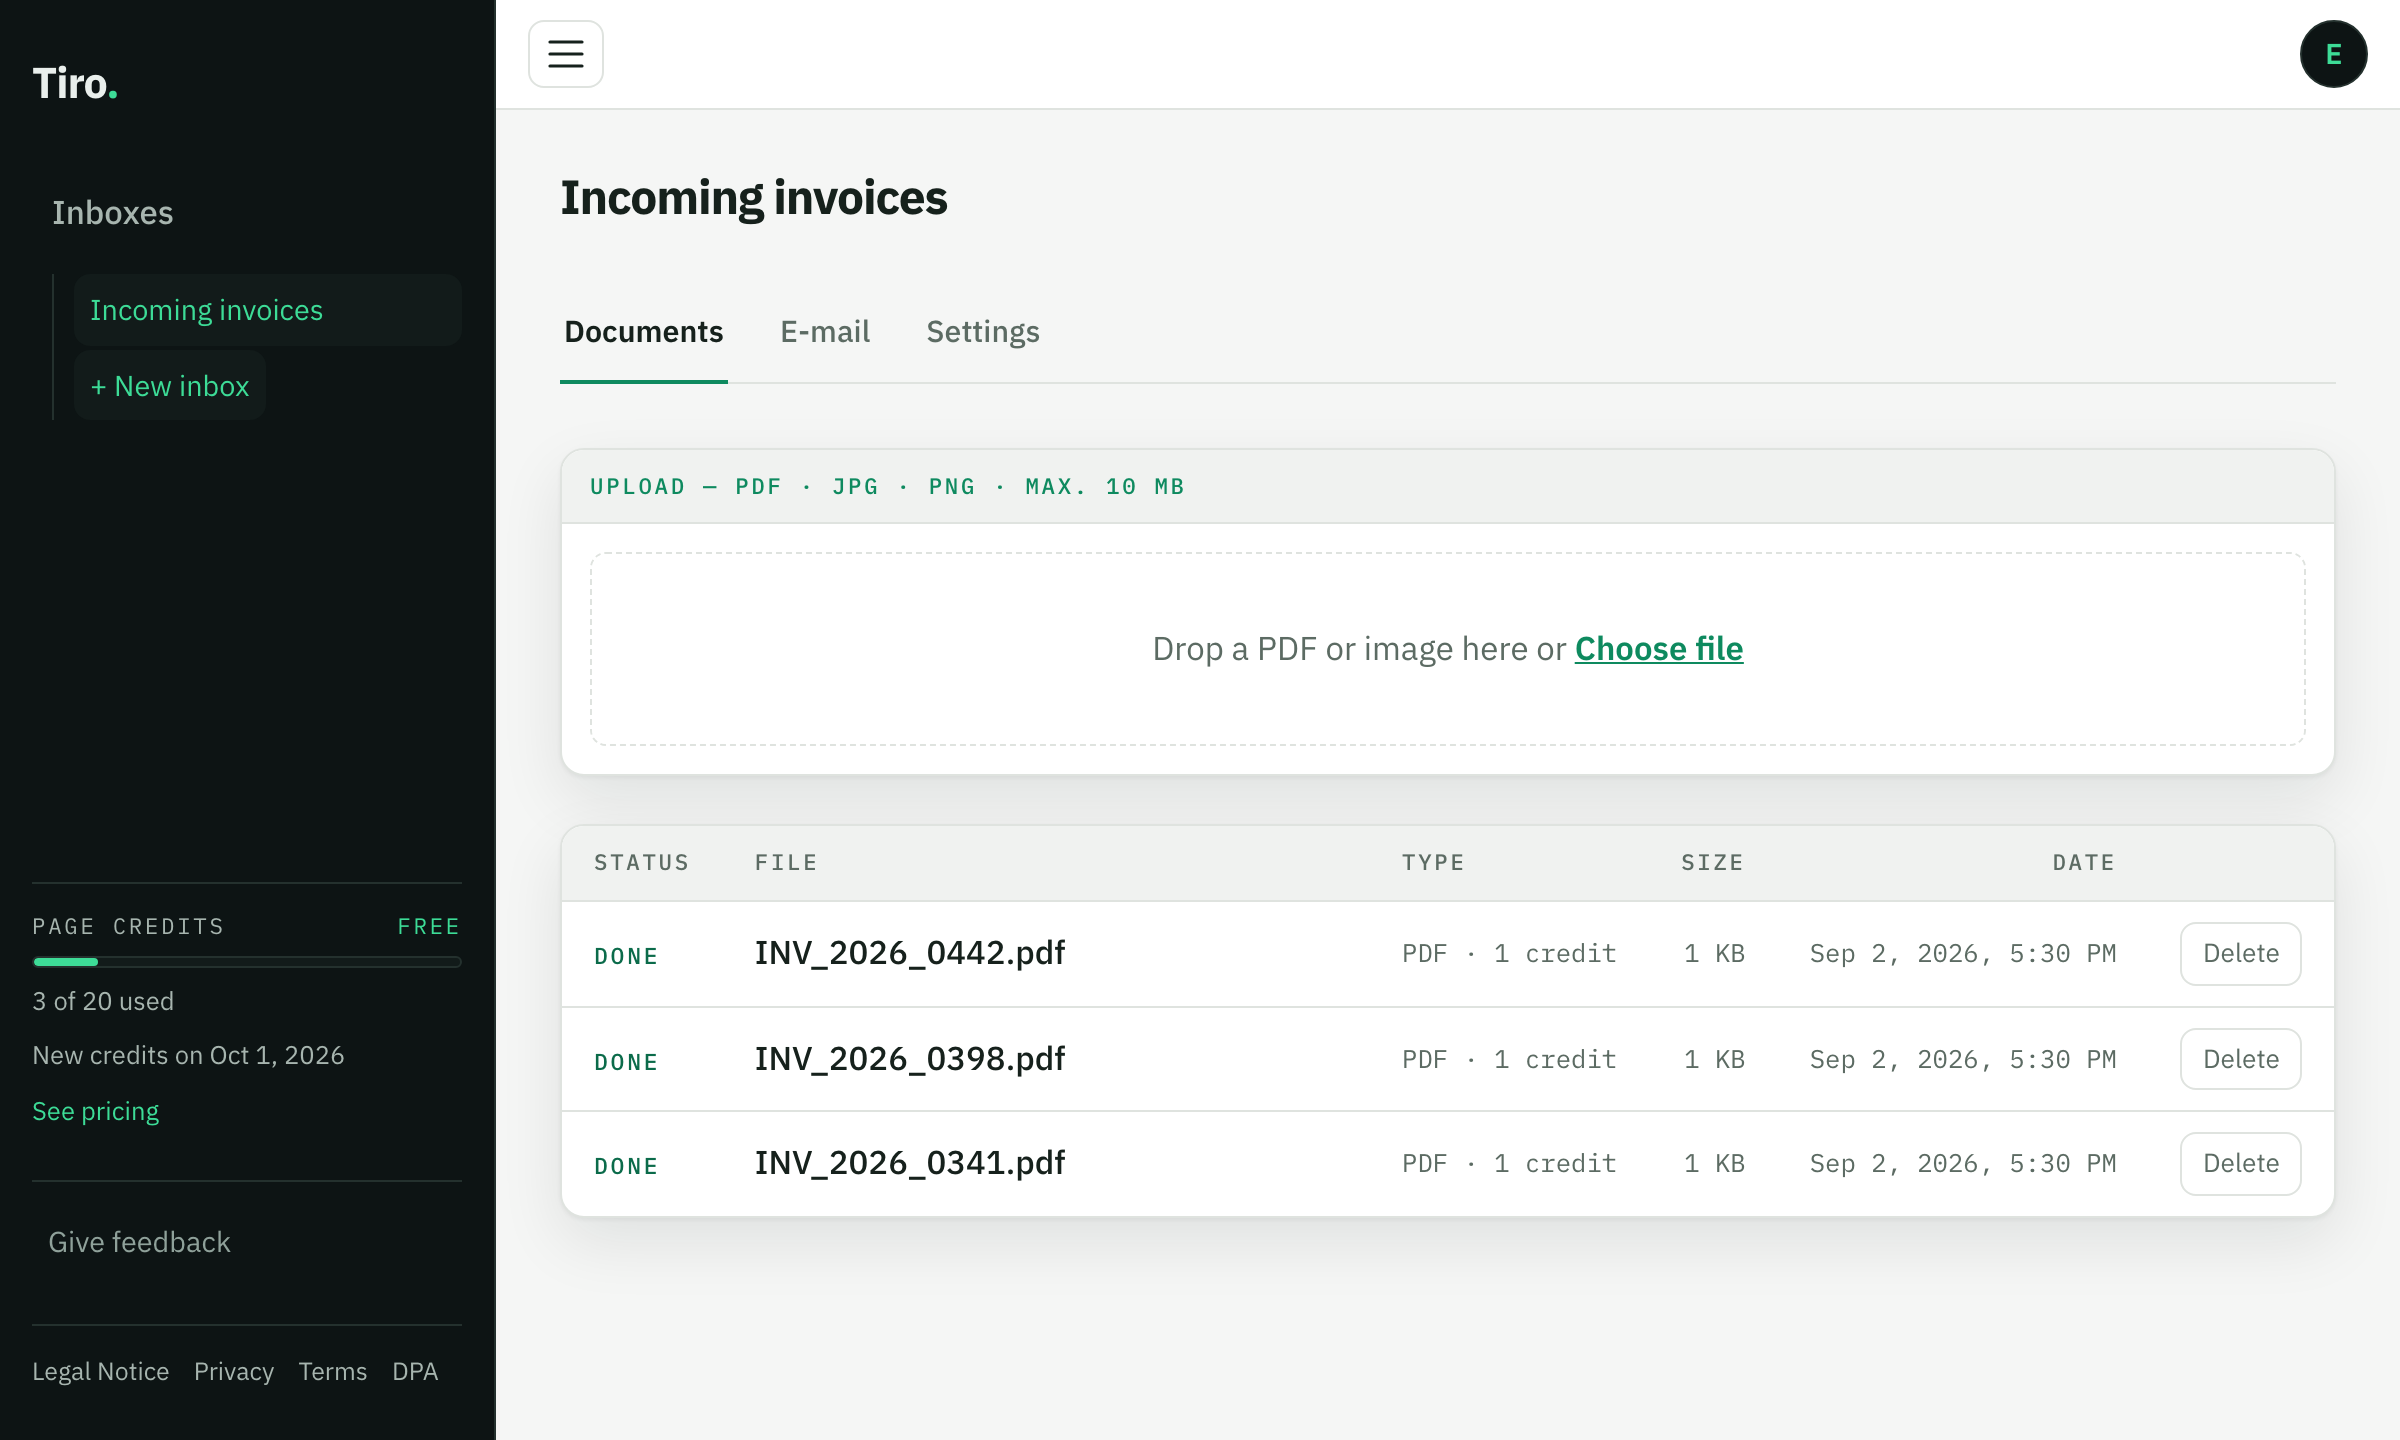Open the Legal Notice link
This screenshot has height=1440, width=2400.
[101, 1371]
